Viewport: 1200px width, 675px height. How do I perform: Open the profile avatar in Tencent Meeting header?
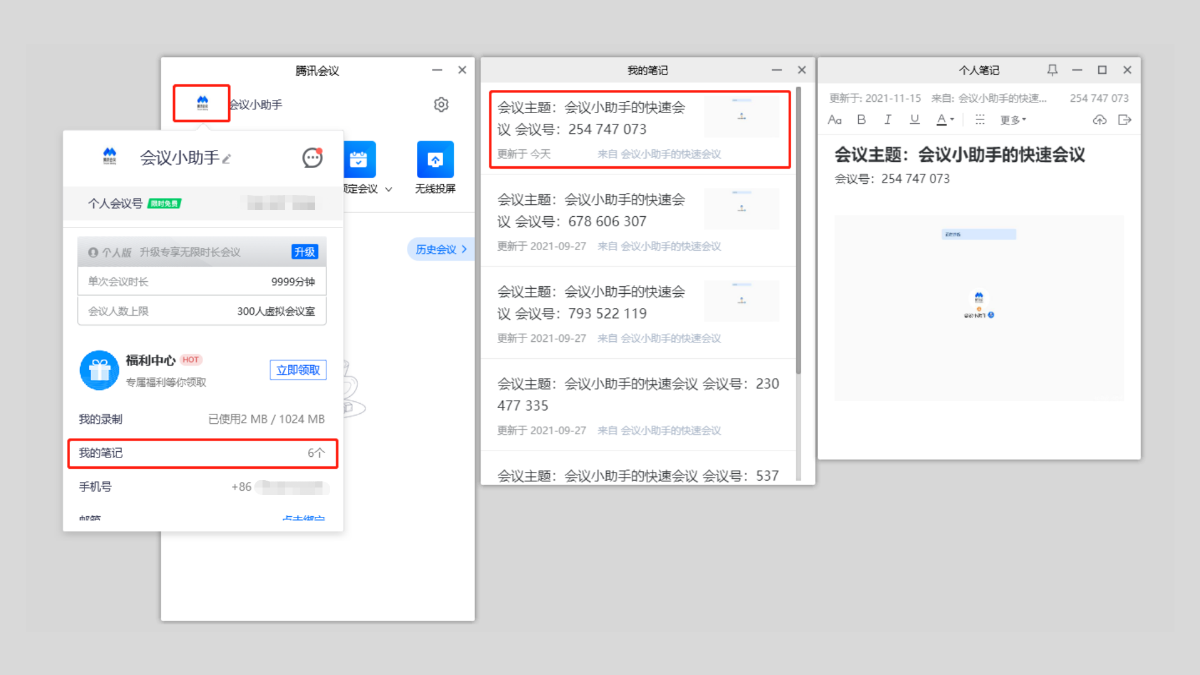tap(202, 103)
